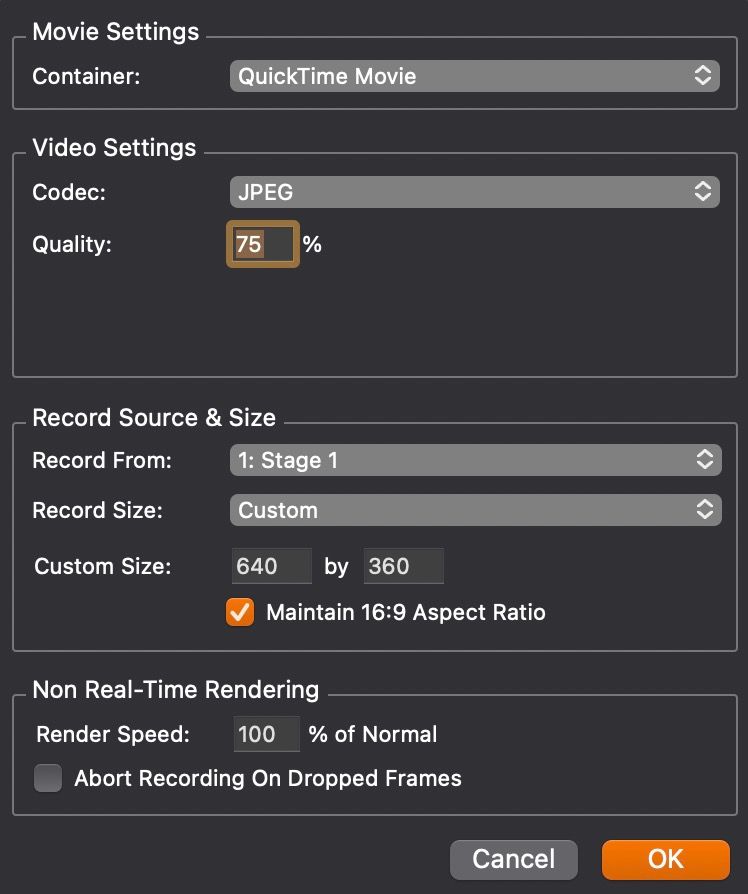The width and height of the screenshot is (748, 894).
Task: Open the Container dropdown showing QuickTime Movie
Action: point(474,76)
